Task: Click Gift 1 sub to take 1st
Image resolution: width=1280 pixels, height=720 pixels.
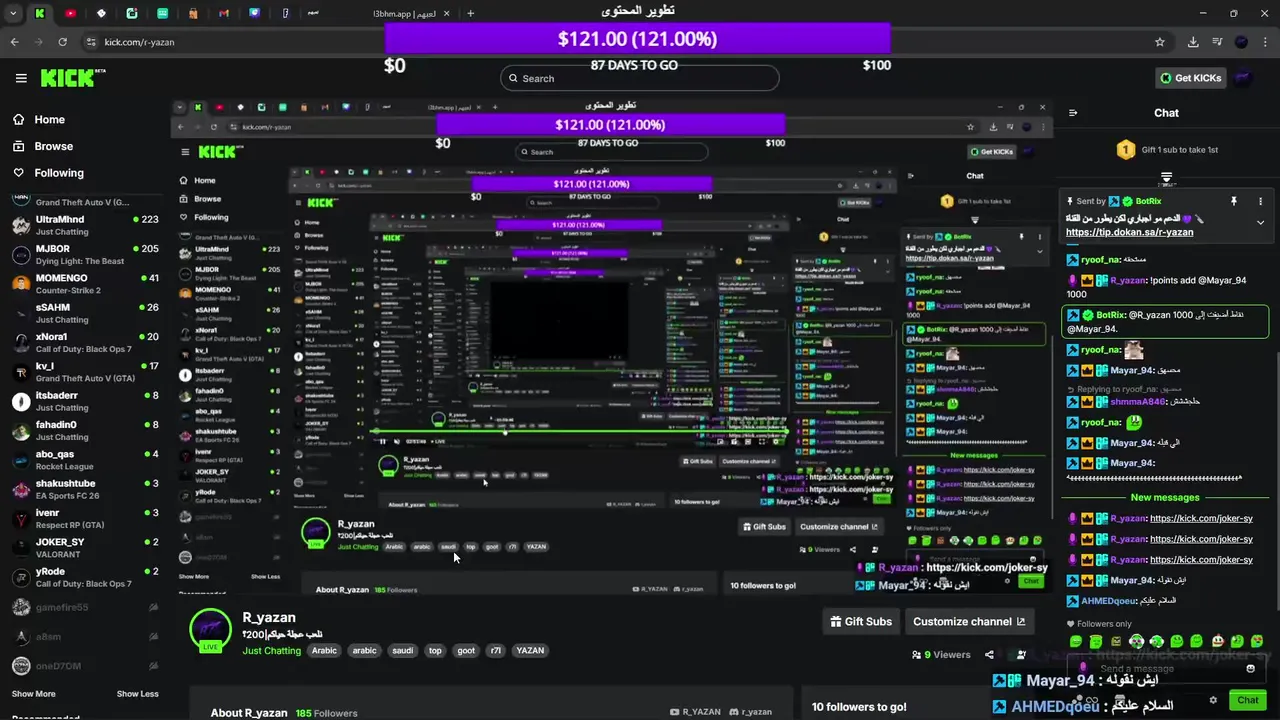Action: [x=1179, y=150]
